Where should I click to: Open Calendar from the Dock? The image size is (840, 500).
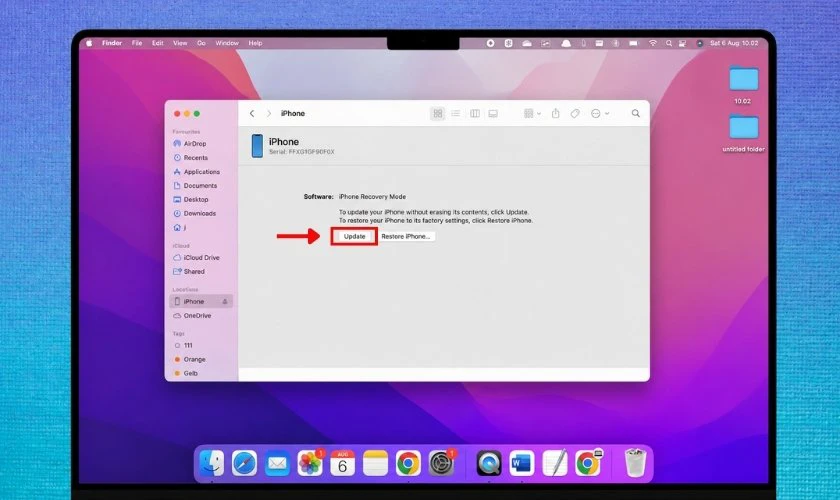[x=342, y=463]
